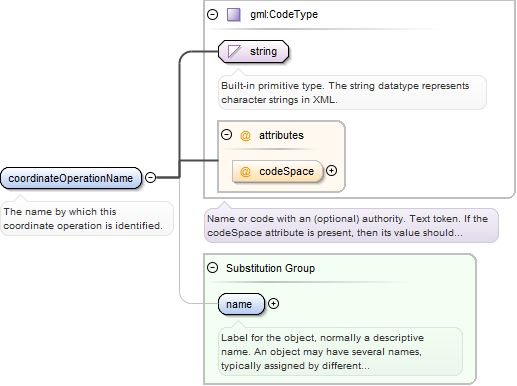Click the Substitution Group header label

[x=270, y=268]
